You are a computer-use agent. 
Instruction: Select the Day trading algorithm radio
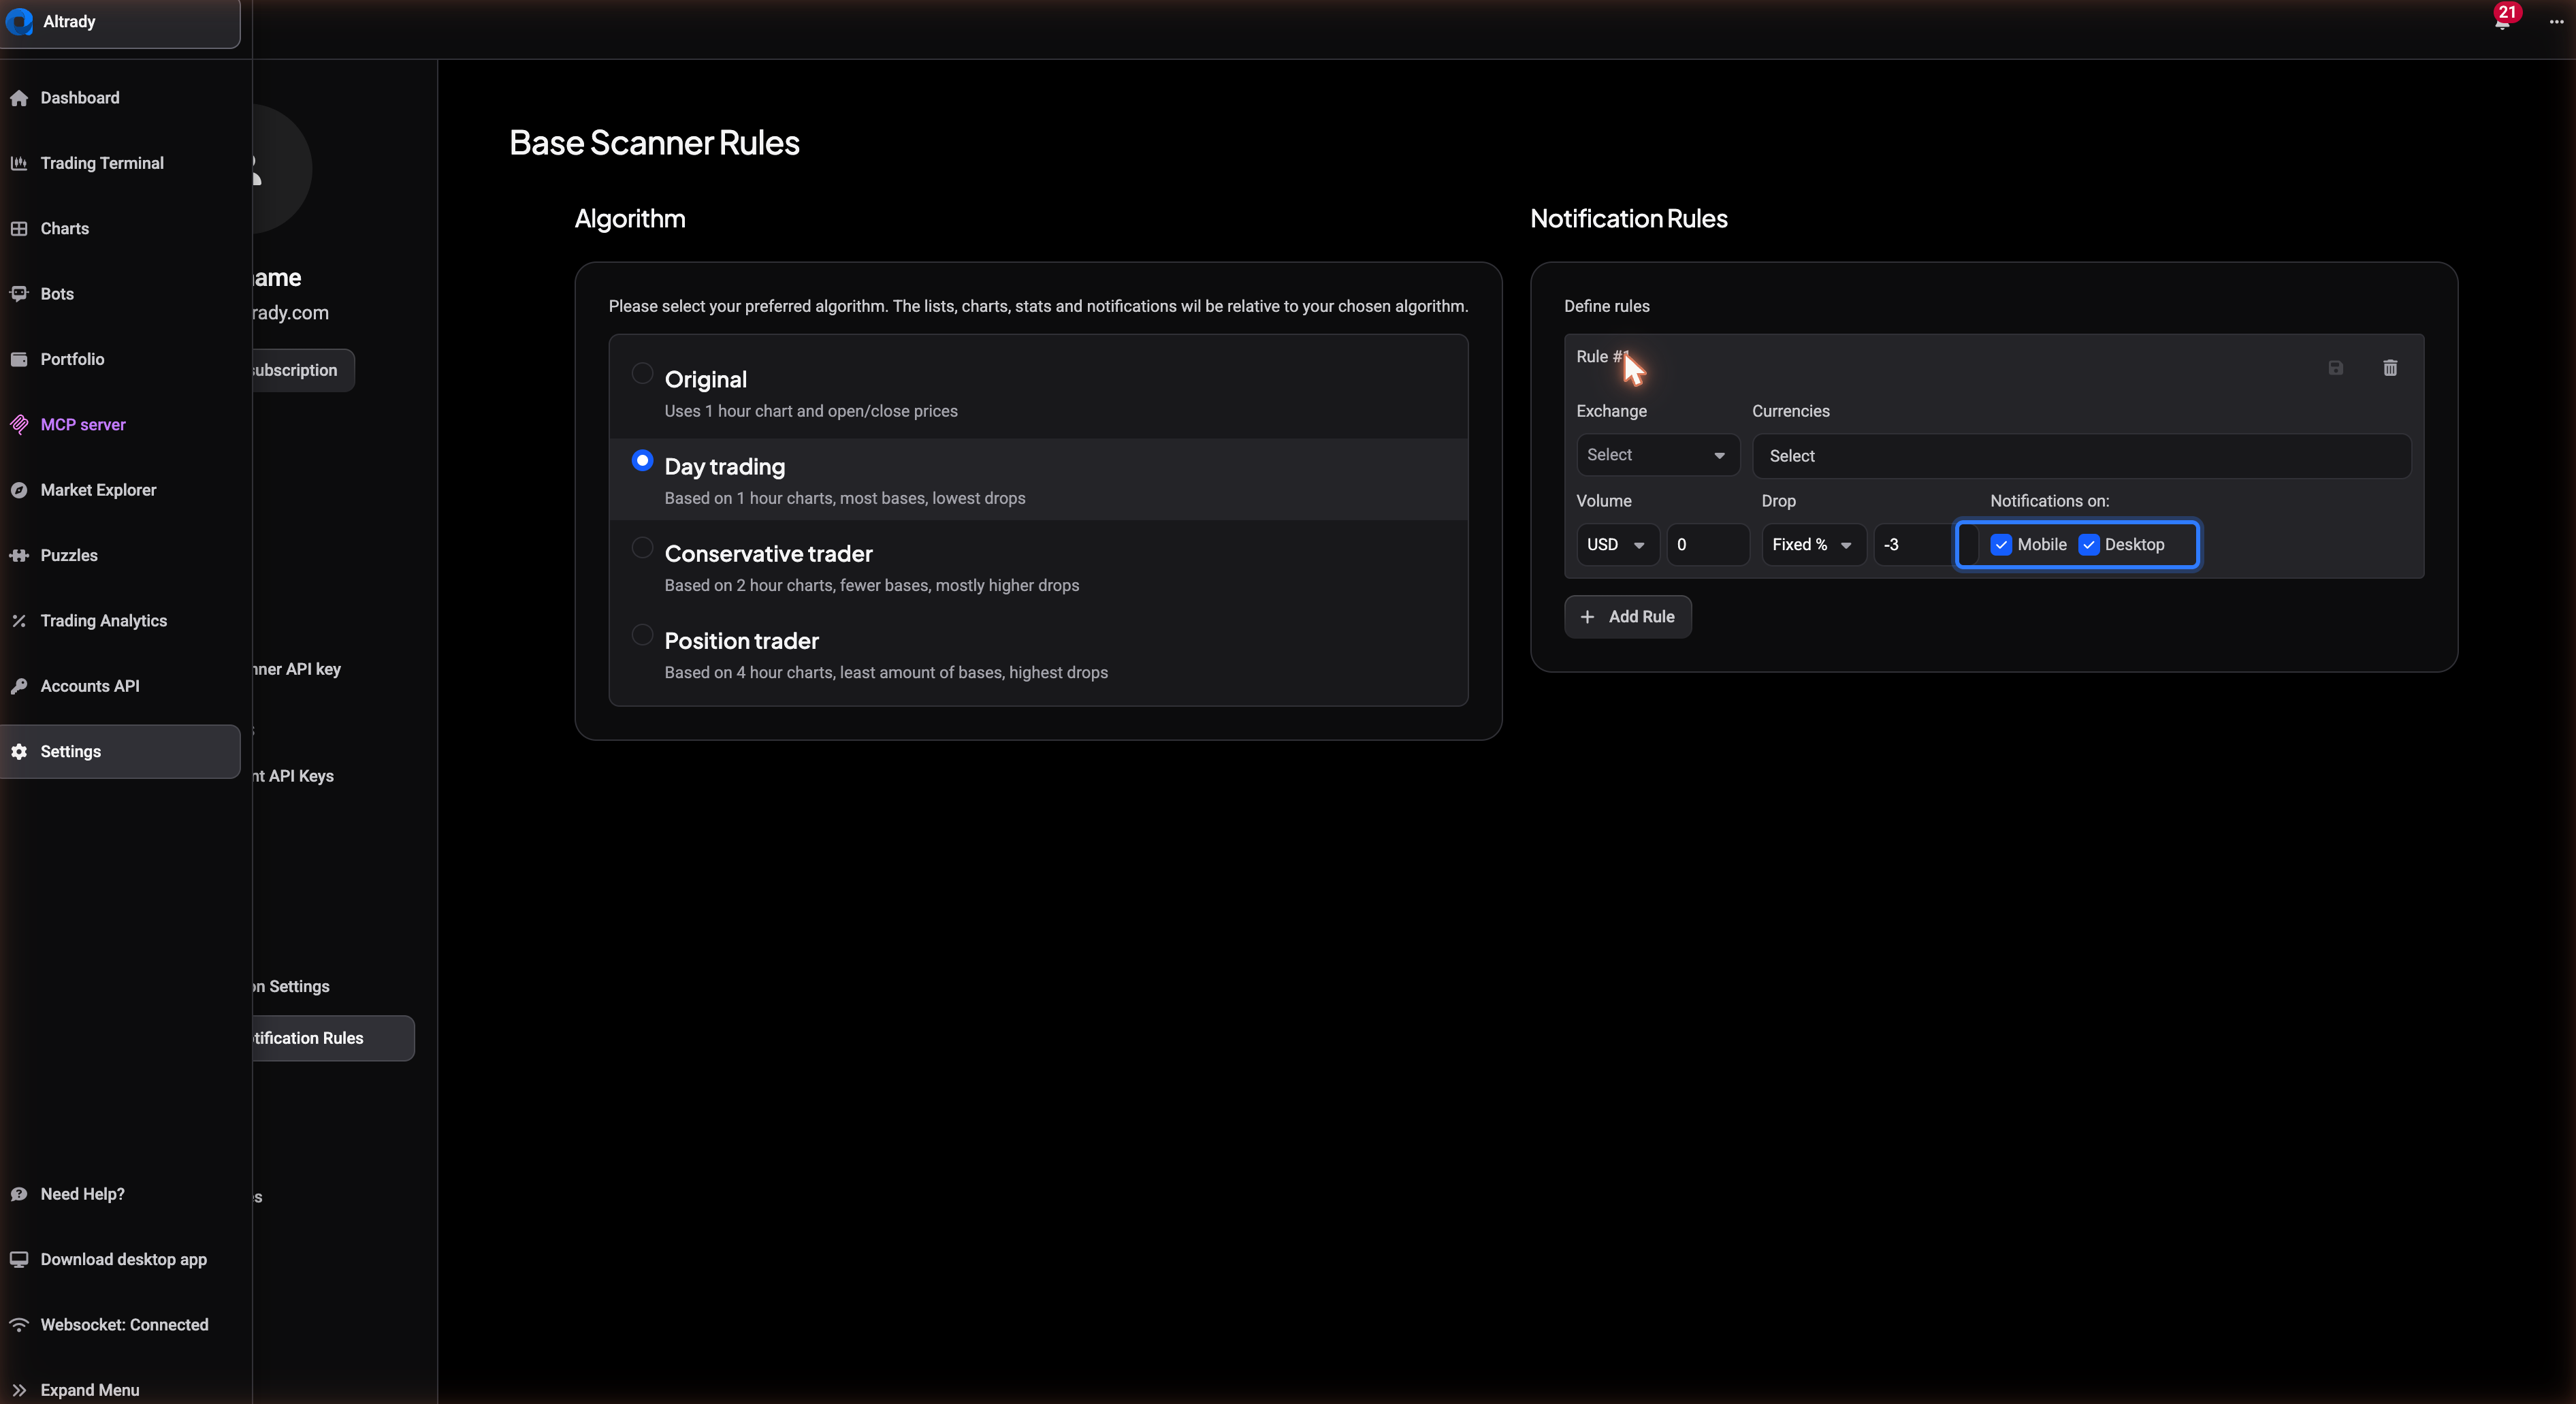tap(642, 460)
